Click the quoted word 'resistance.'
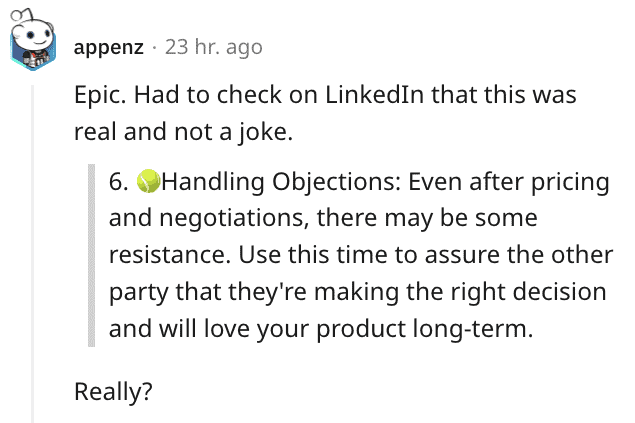 [170, 255]
